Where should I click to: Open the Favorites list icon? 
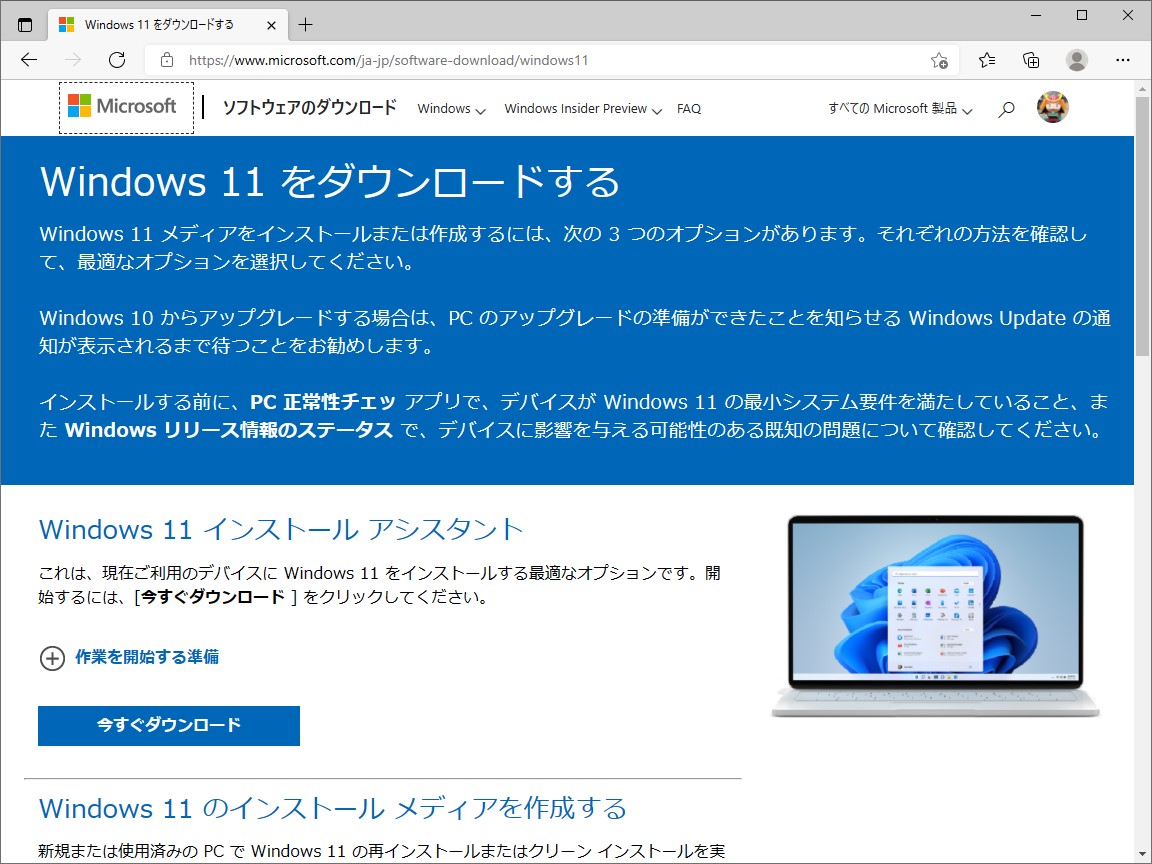click(x=986, y=60)
